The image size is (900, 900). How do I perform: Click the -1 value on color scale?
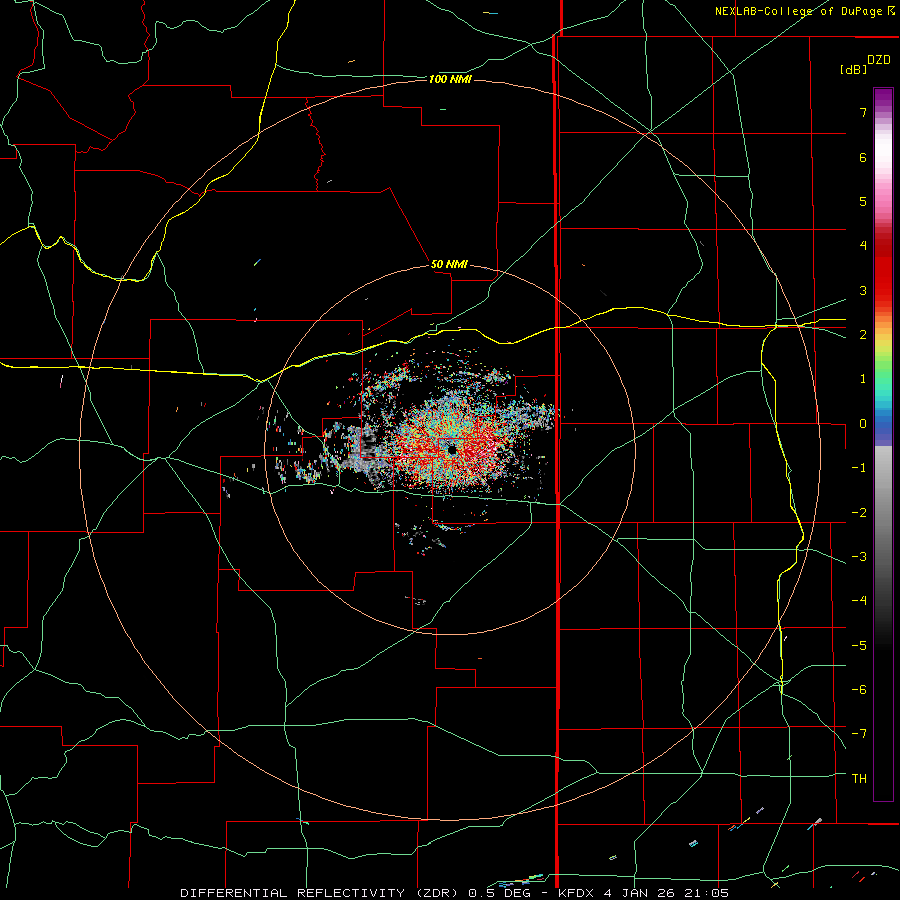(859, 468)
